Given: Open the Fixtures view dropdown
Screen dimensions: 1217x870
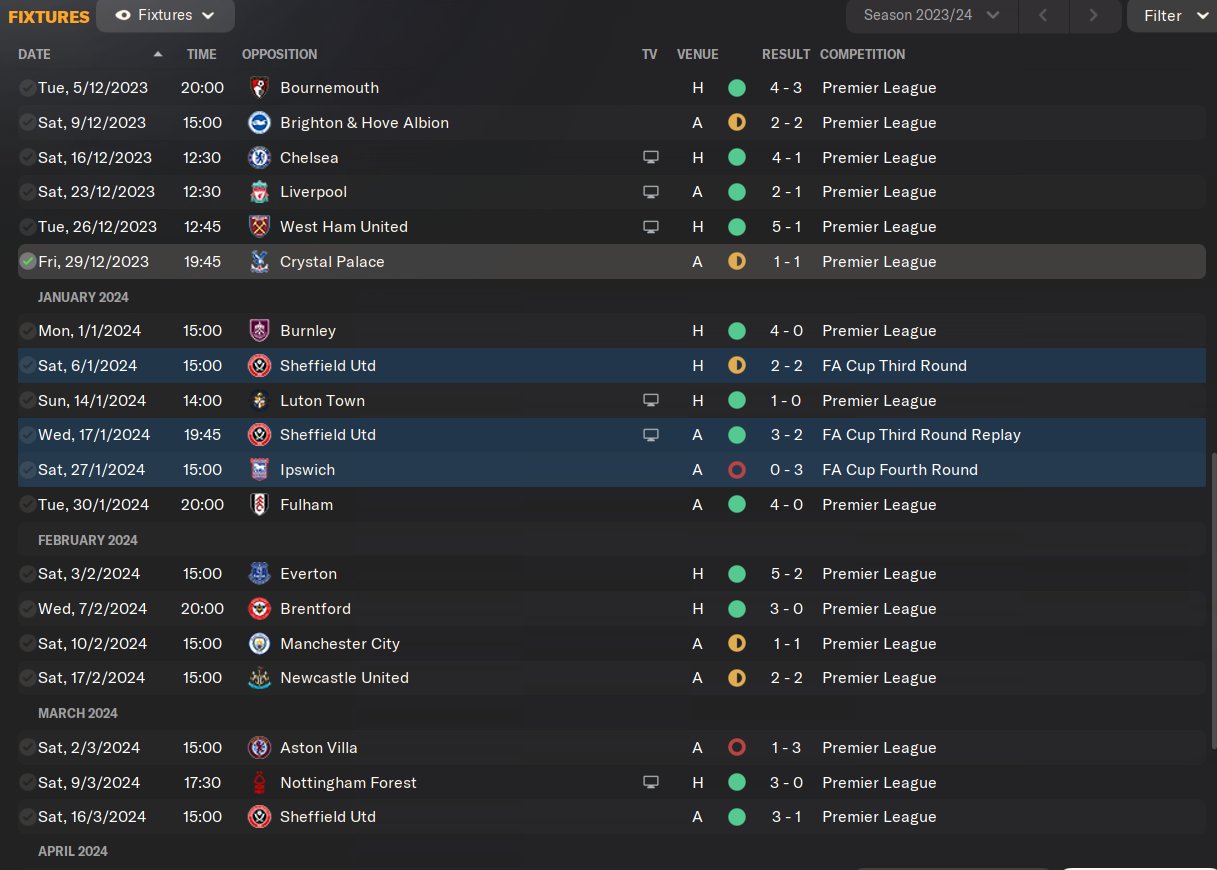Looking at the screenshot, I should tap(166, 16).
